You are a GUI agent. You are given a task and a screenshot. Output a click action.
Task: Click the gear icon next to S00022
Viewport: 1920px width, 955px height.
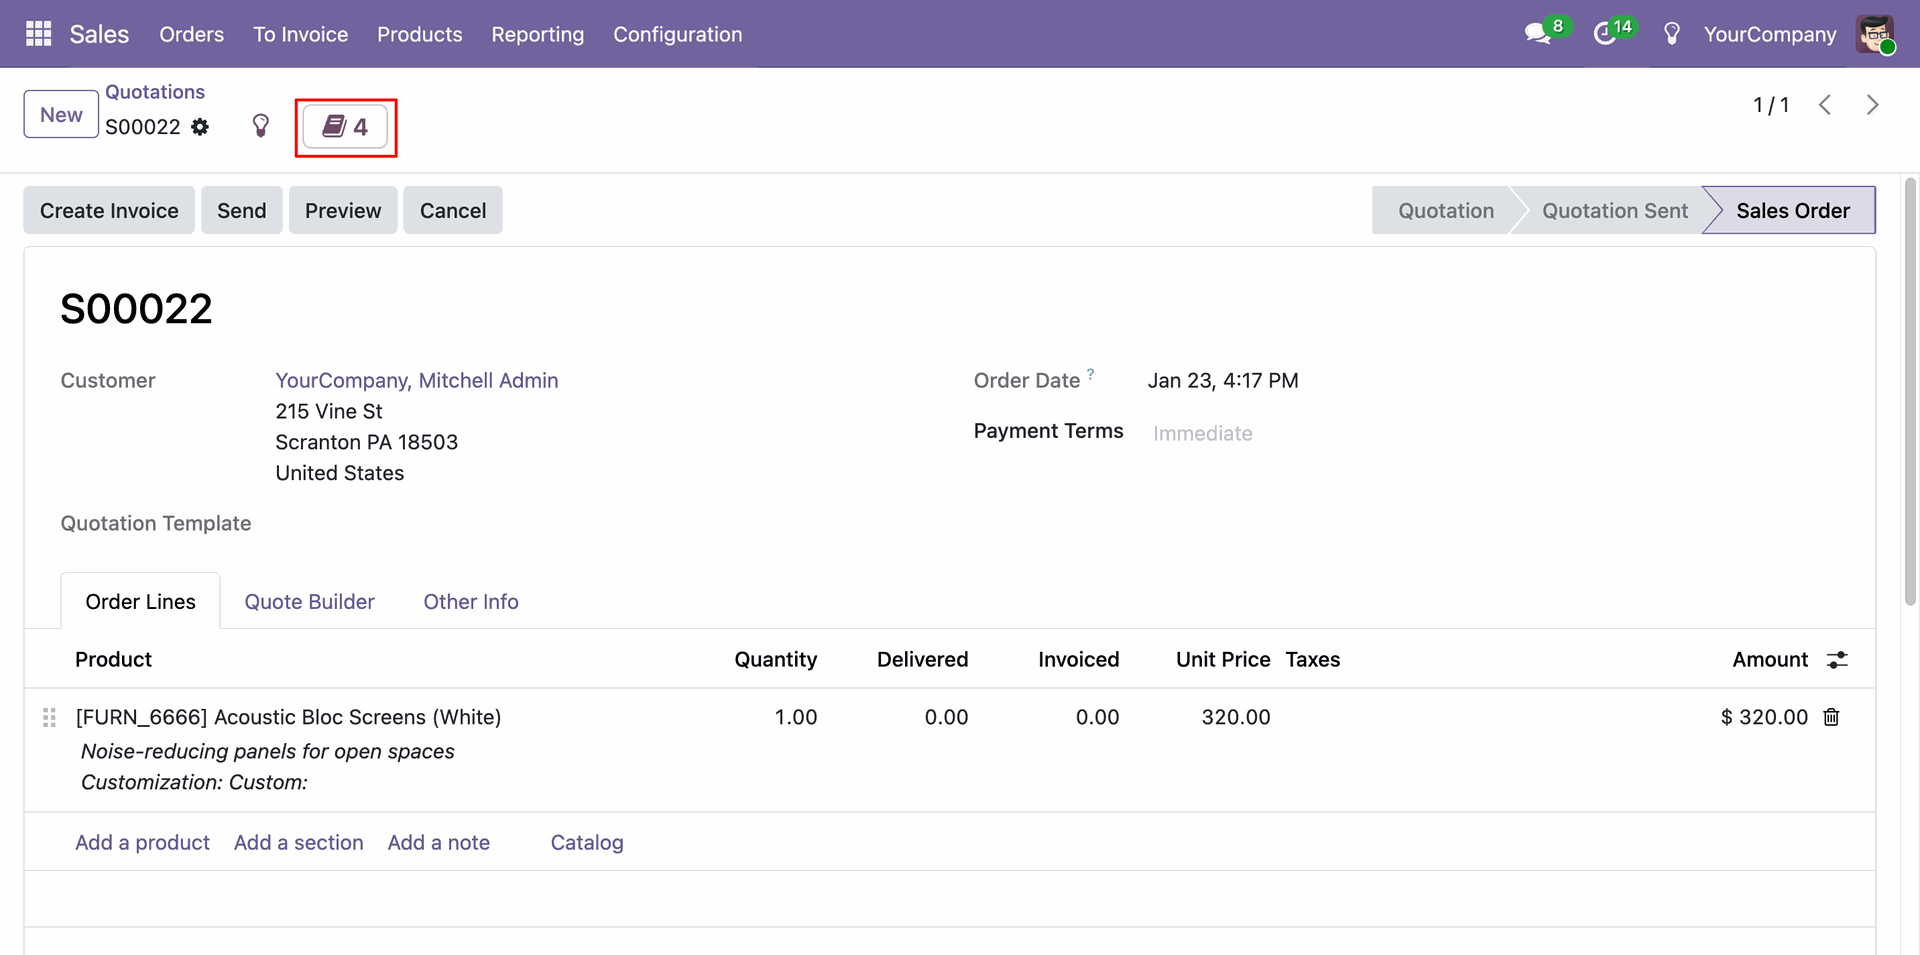click(x=200, y=127)
